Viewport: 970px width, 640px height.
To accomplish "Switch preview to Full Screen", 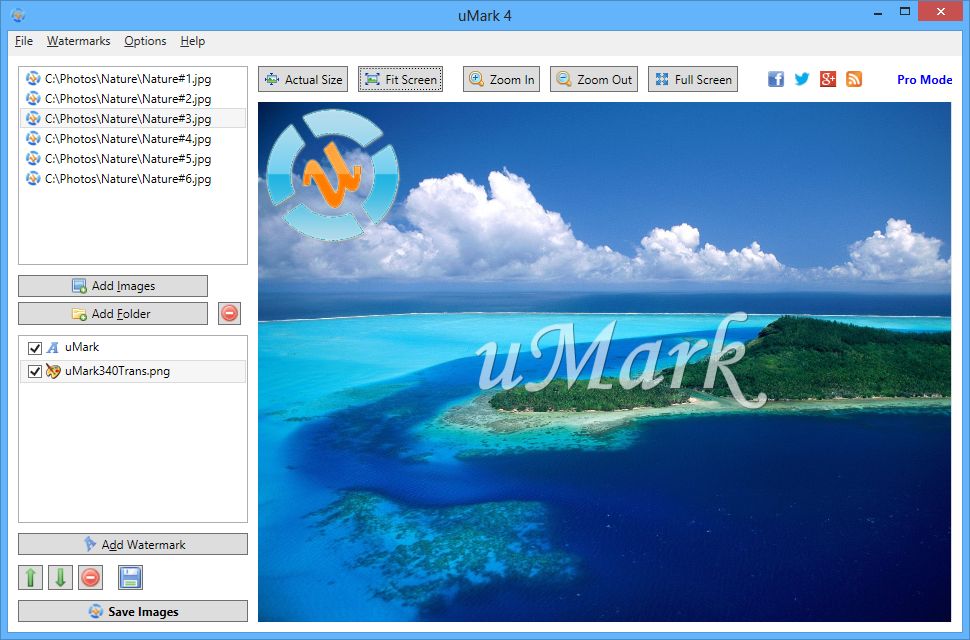I will coord(693,79).
